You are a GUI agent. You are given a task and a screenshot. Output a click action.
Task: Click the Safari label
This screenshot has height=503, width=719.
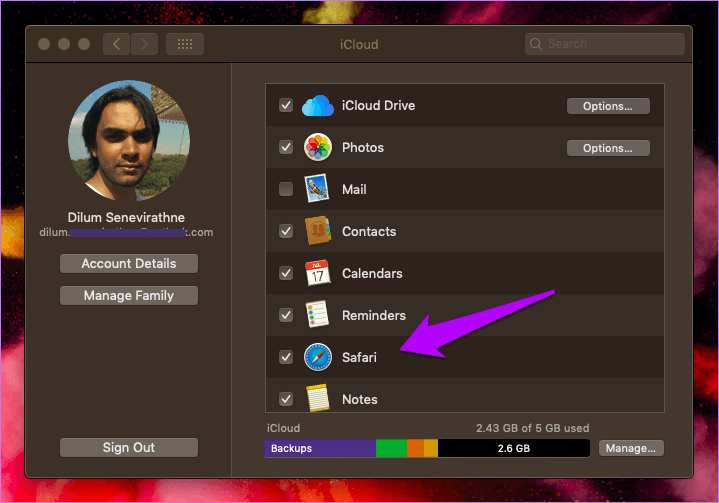coord(359,357)
